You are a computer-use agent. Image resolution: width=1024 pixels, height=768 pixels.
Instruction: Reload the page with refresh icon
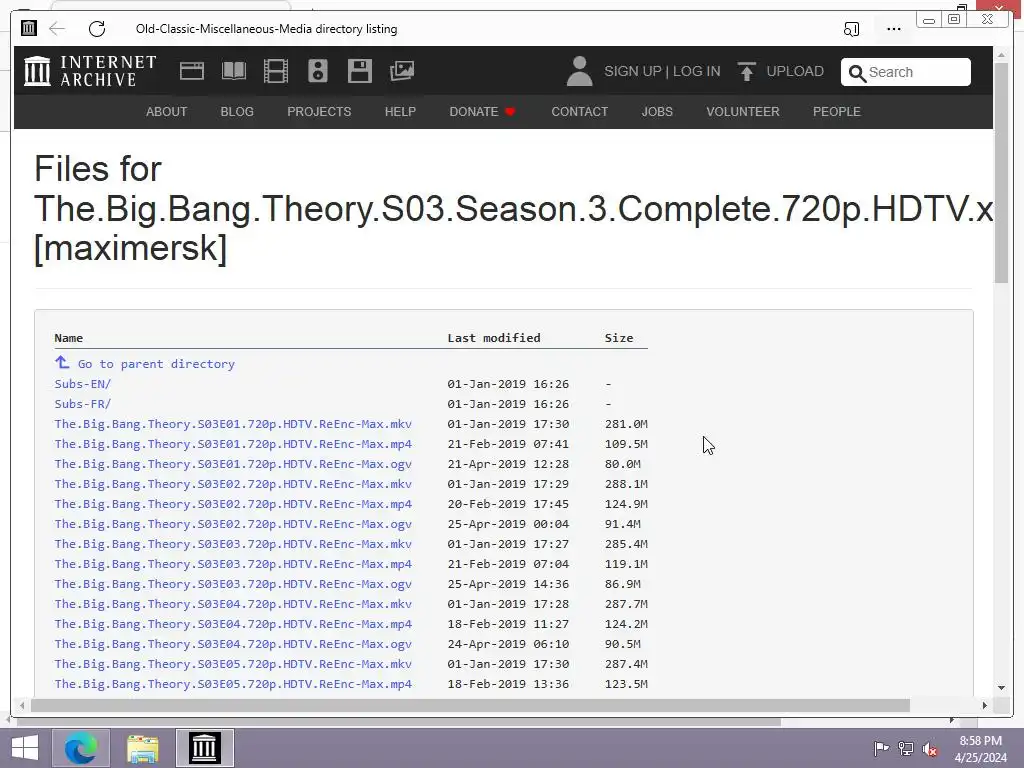point(97,29)
